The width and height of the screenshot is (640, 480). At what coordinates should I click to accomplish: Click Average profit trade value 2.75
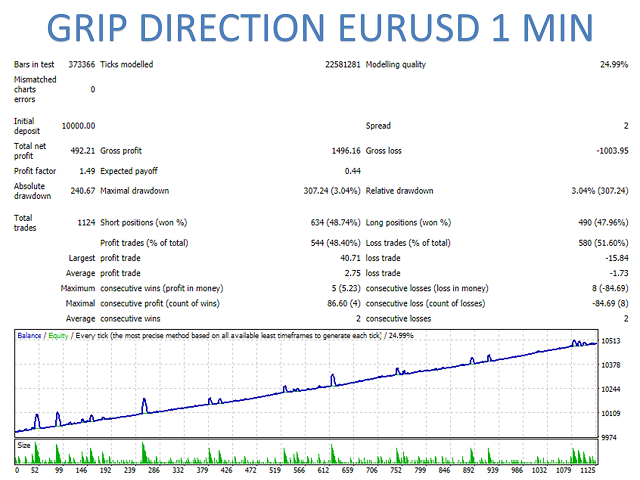coord(353,273)
